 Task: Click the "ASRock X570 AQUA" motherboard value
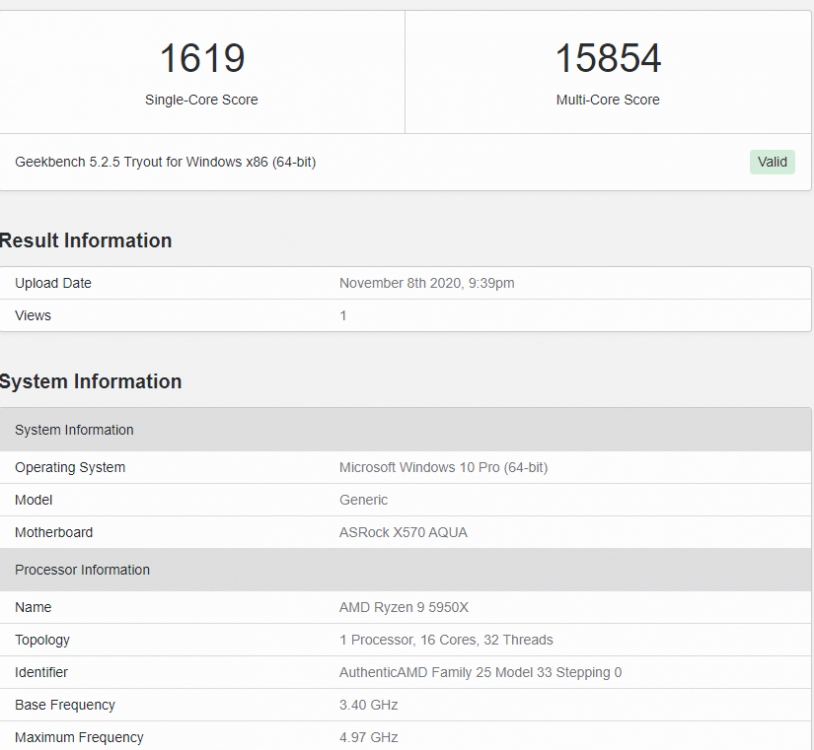pos(403,533)
